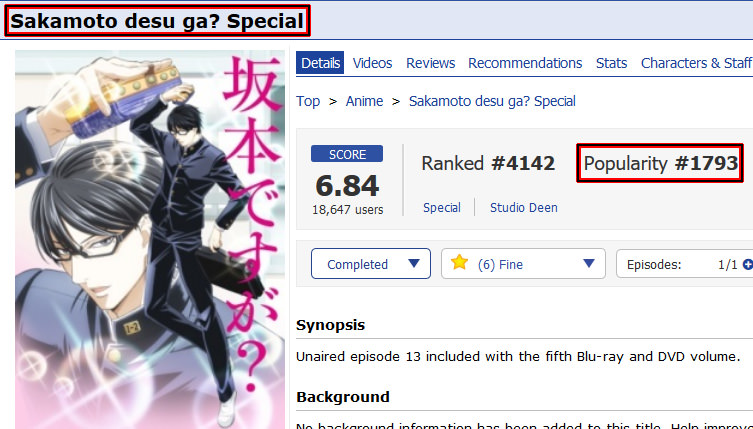Viewport: 753px width, 429px height.
Task: Open the Sakamoto anime cover image
Action: (150, 239)
